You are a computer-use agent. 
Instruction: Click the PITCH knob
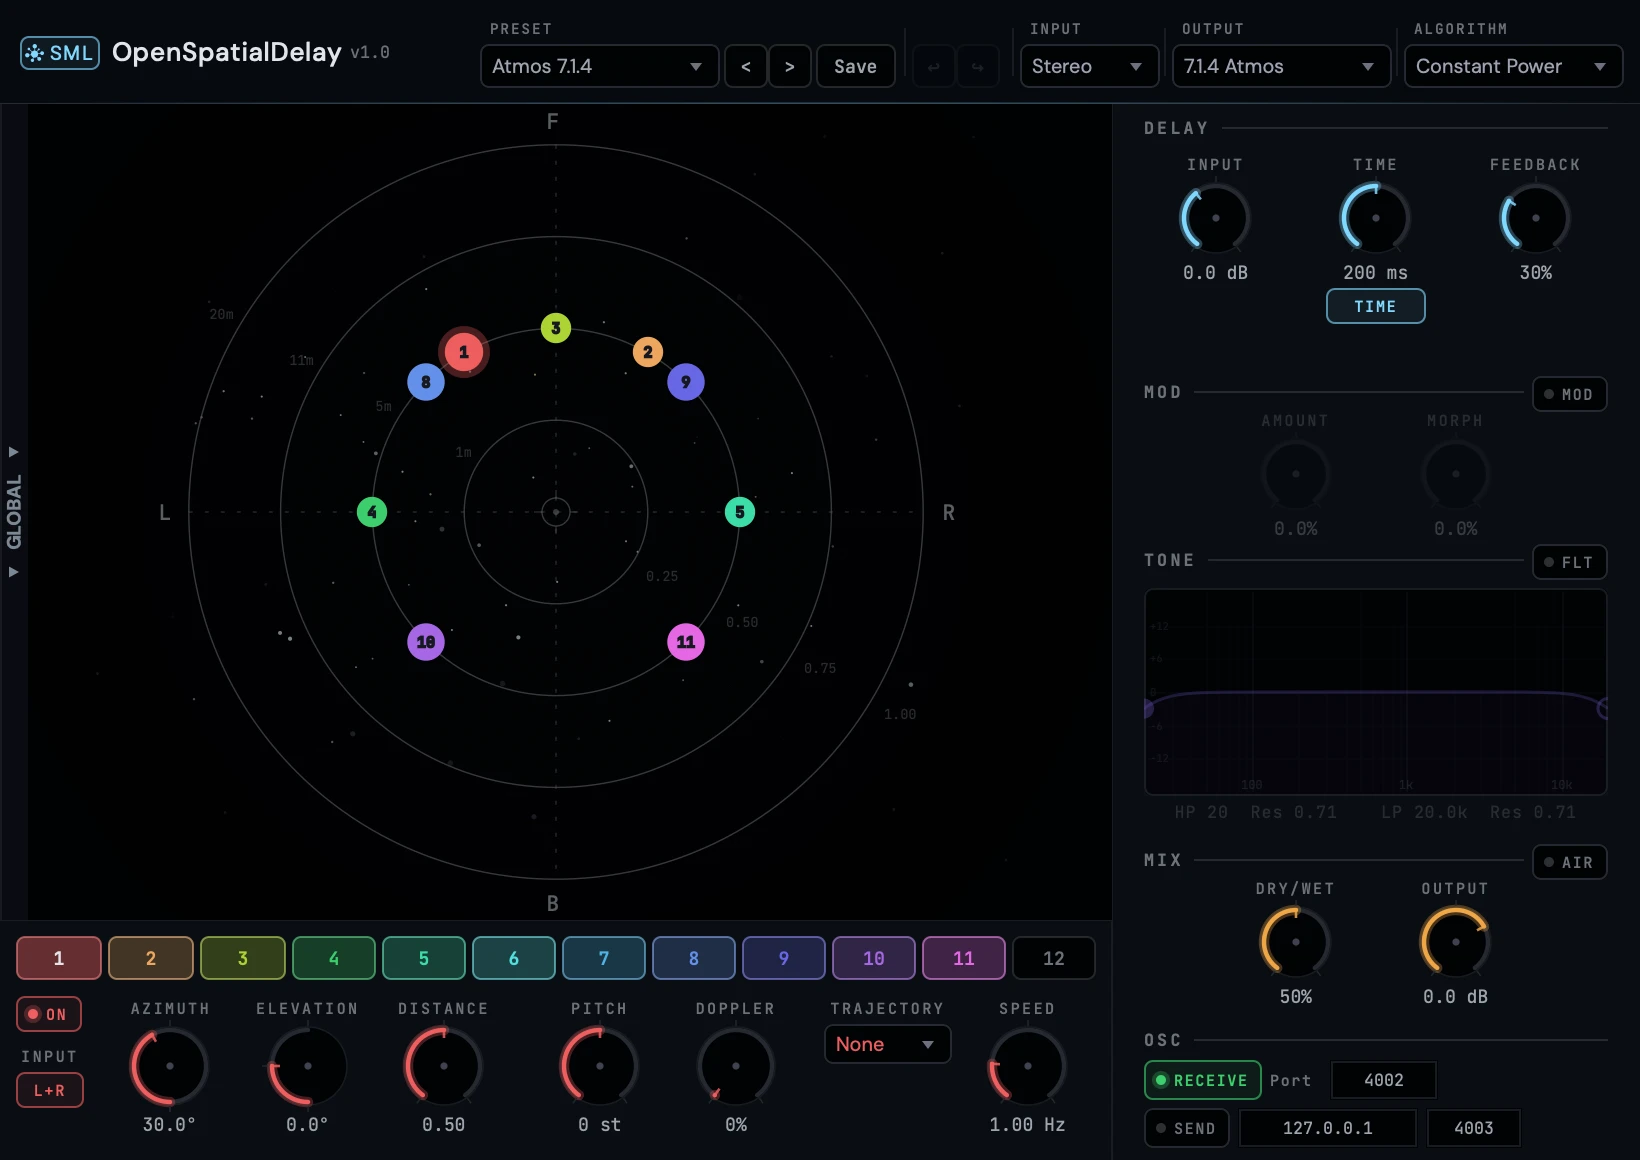600,1066
